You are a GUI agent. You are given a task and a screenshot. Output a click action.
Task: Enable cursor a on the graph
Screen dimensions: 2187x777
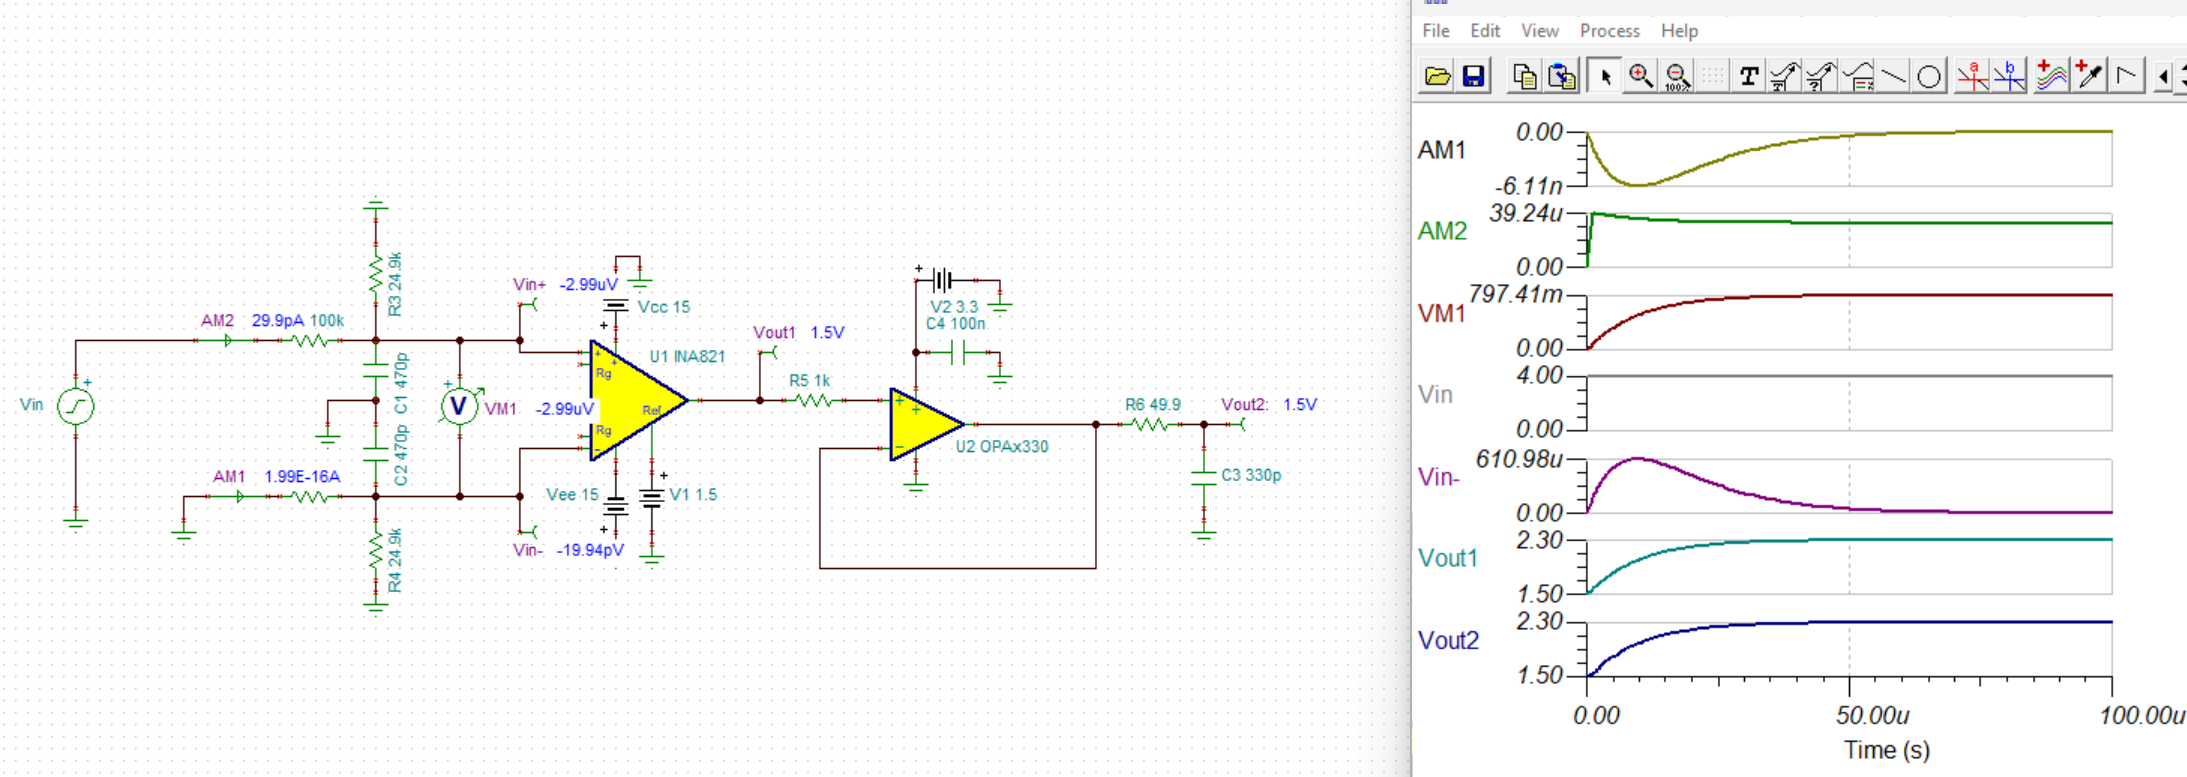[1972, 76]
